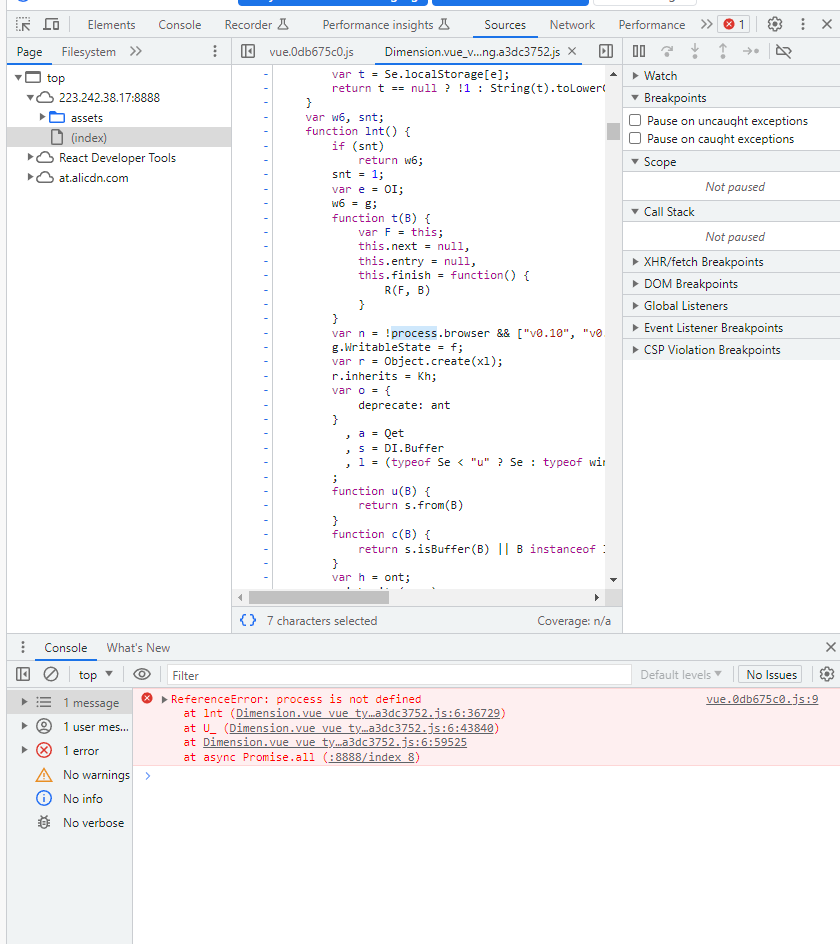Switch to the Elements tab
Viewport: 840px width, 944px height.
111,25
